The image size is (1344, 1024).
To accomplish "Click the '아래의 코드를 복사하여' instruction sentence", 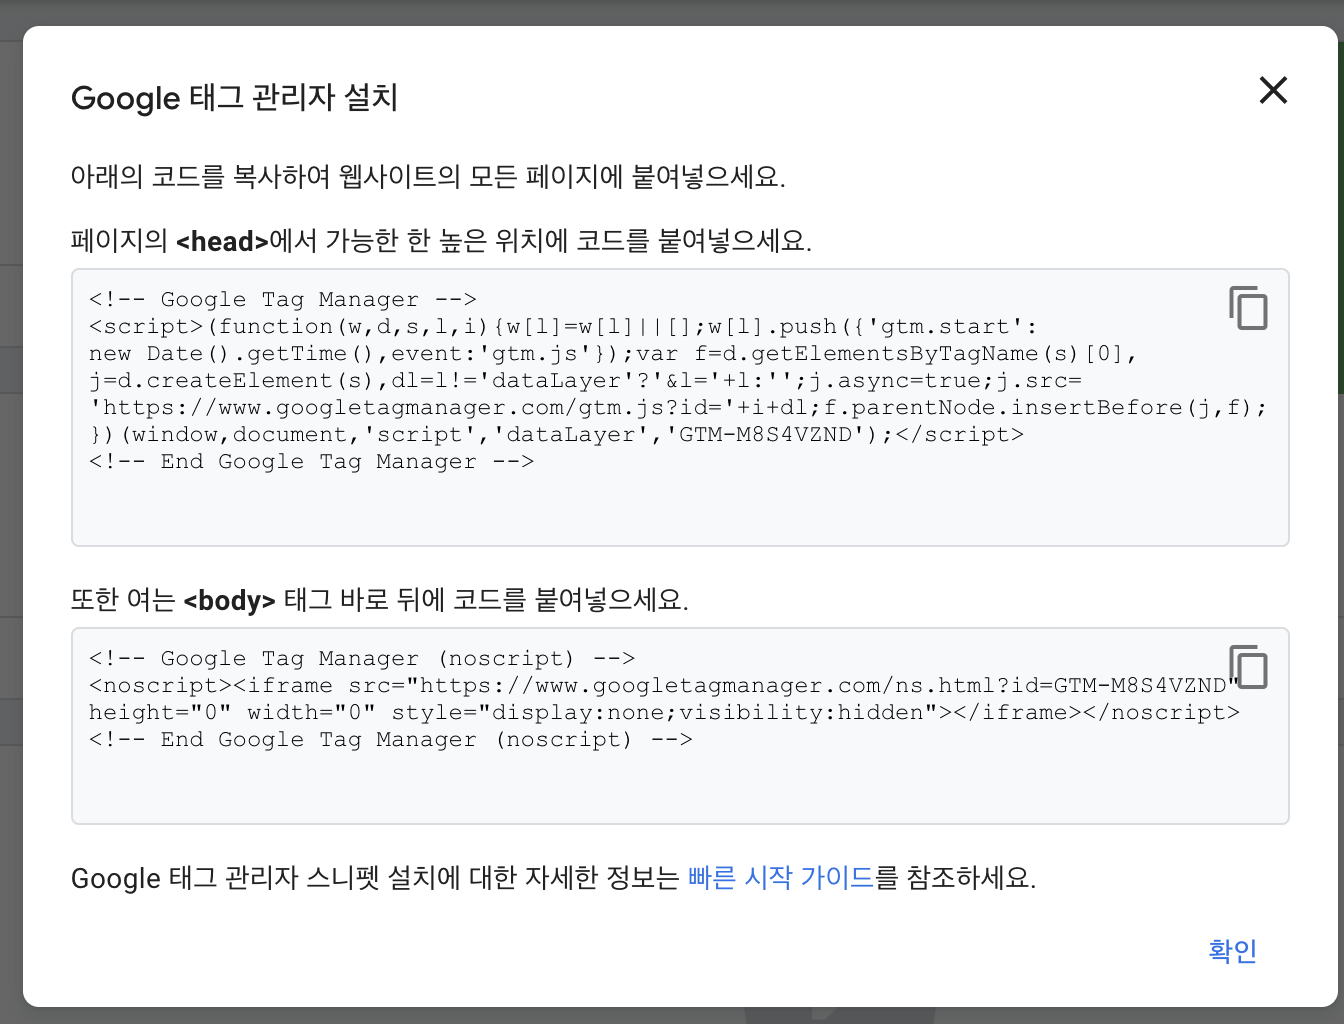I will click(428, 177).
